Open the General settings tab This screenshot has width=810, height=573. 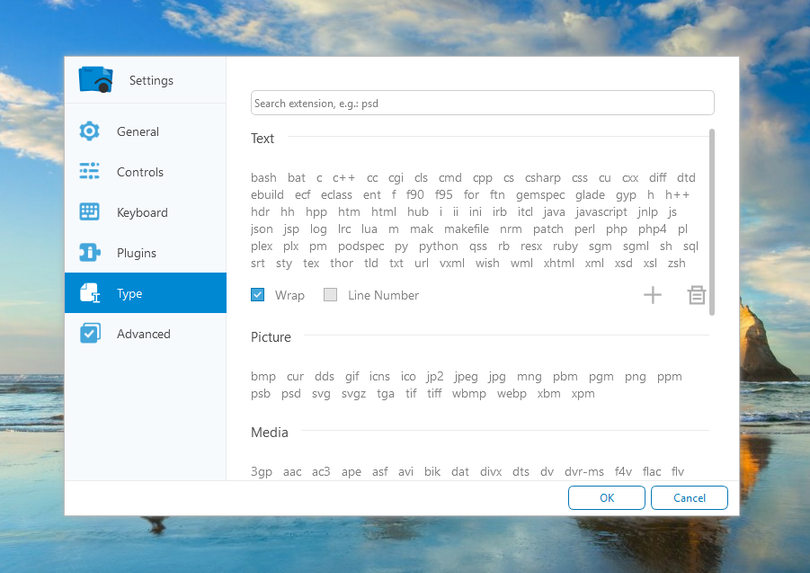[x=138, y=131]
